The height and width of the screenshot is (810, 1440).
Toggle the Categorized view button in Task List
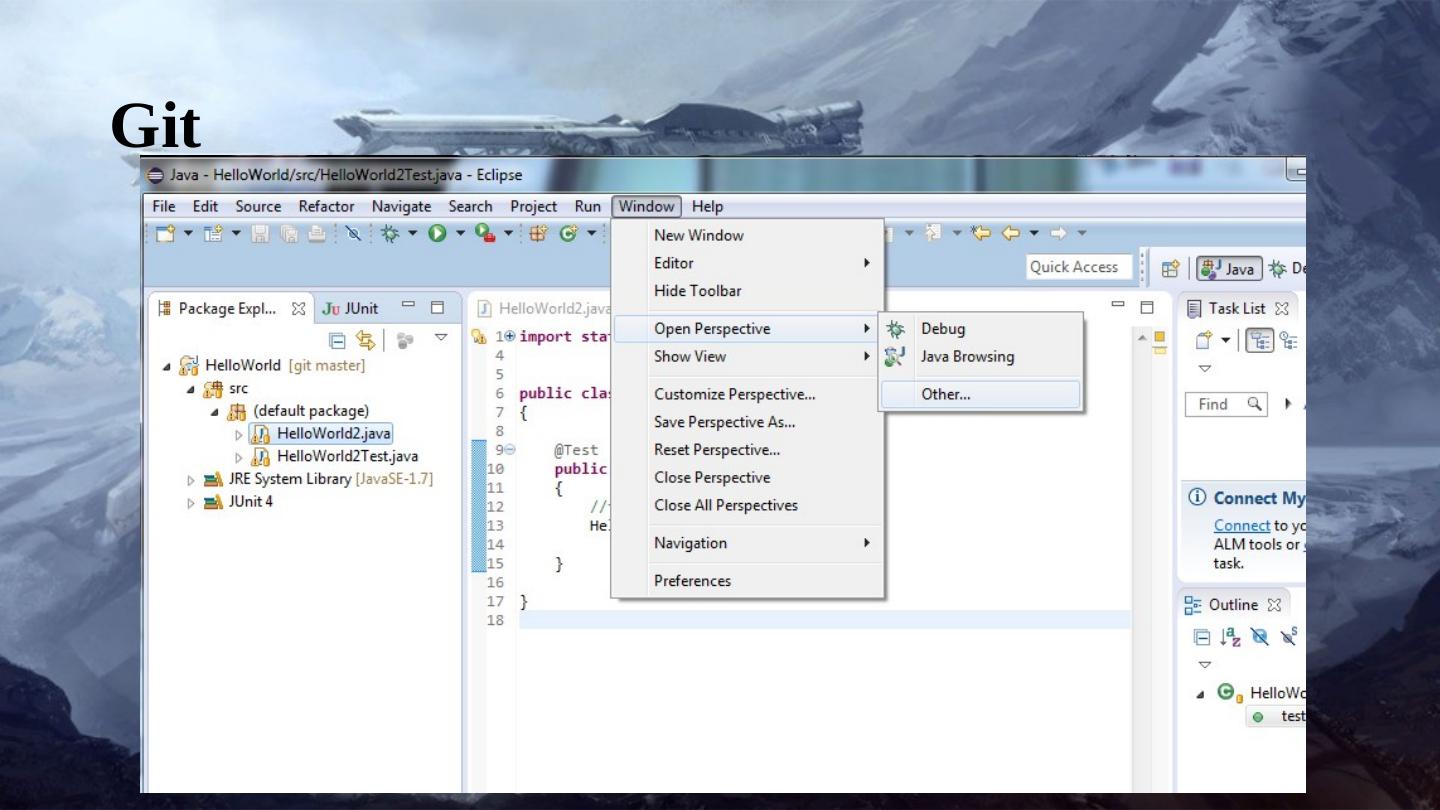point(1253,339)
